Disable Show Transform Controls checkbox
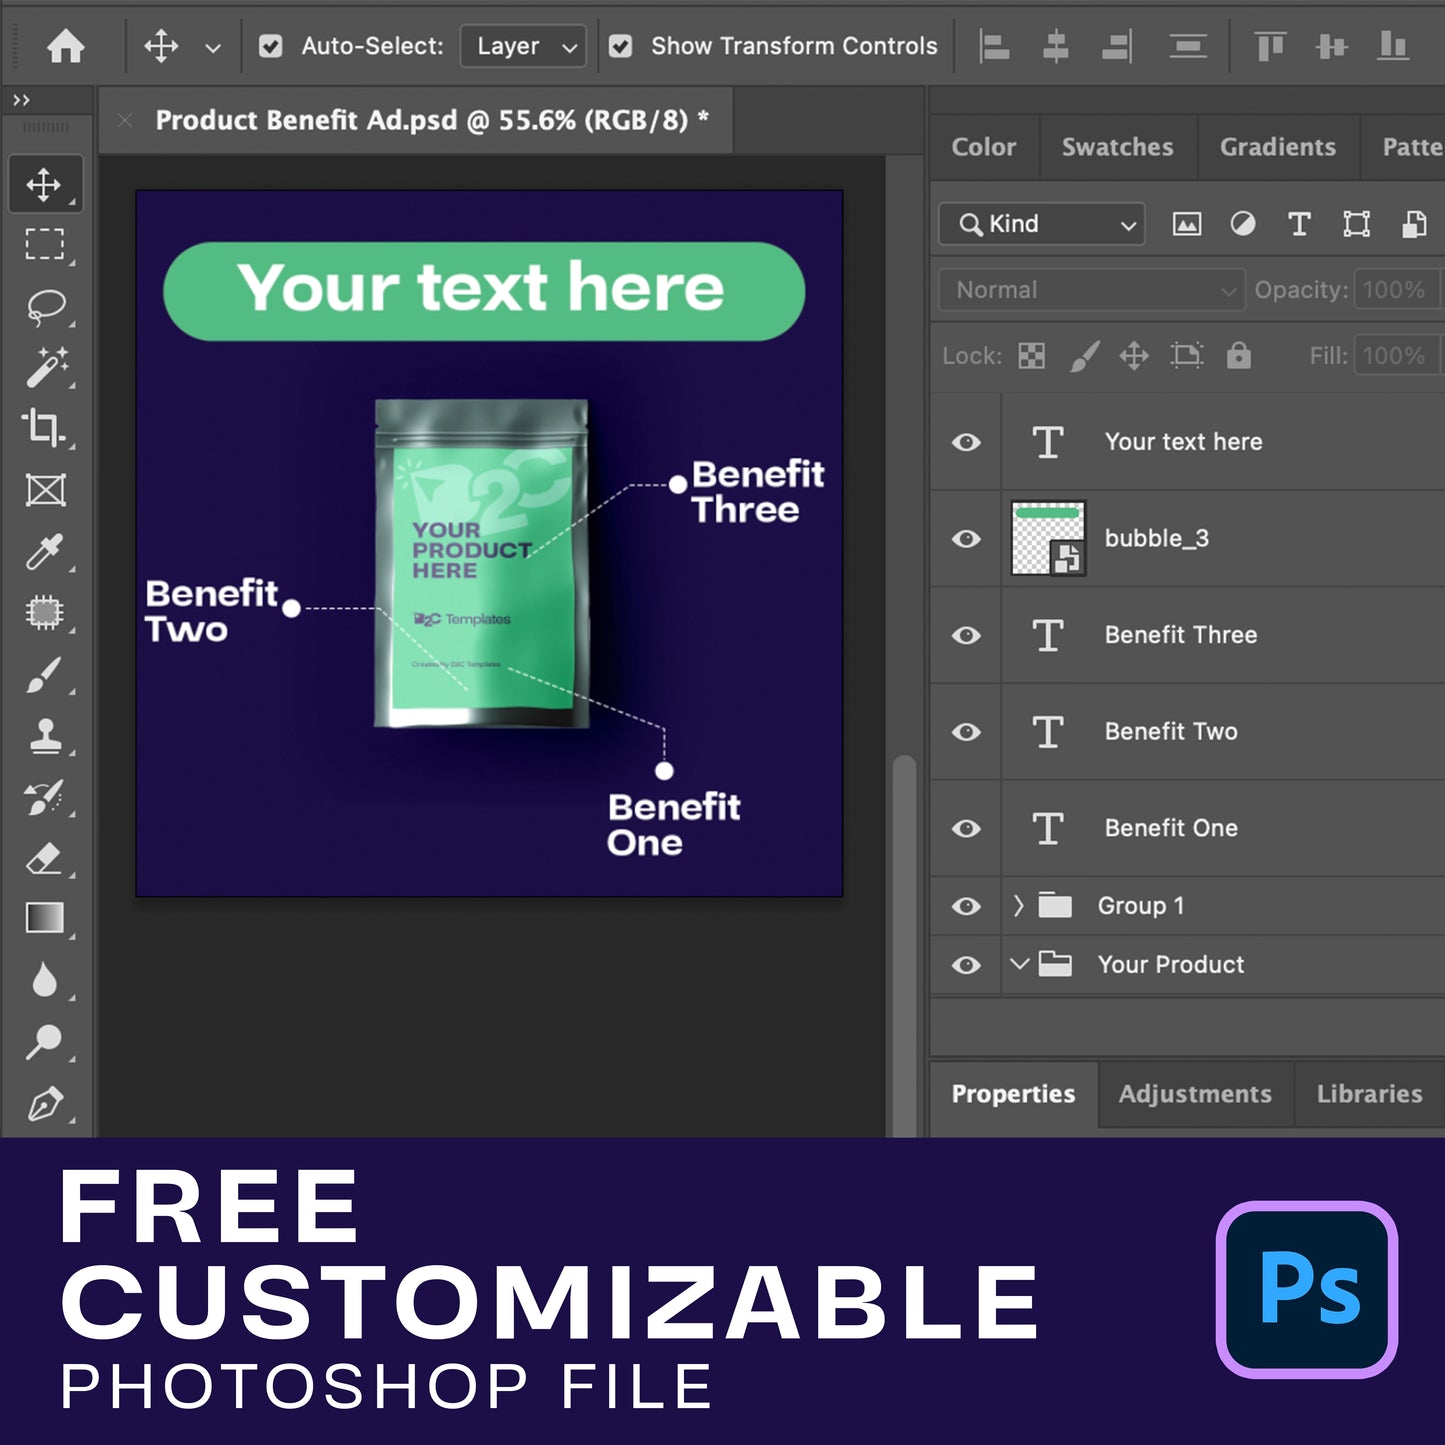The image size is (1445, 1445). click(620, 46)
